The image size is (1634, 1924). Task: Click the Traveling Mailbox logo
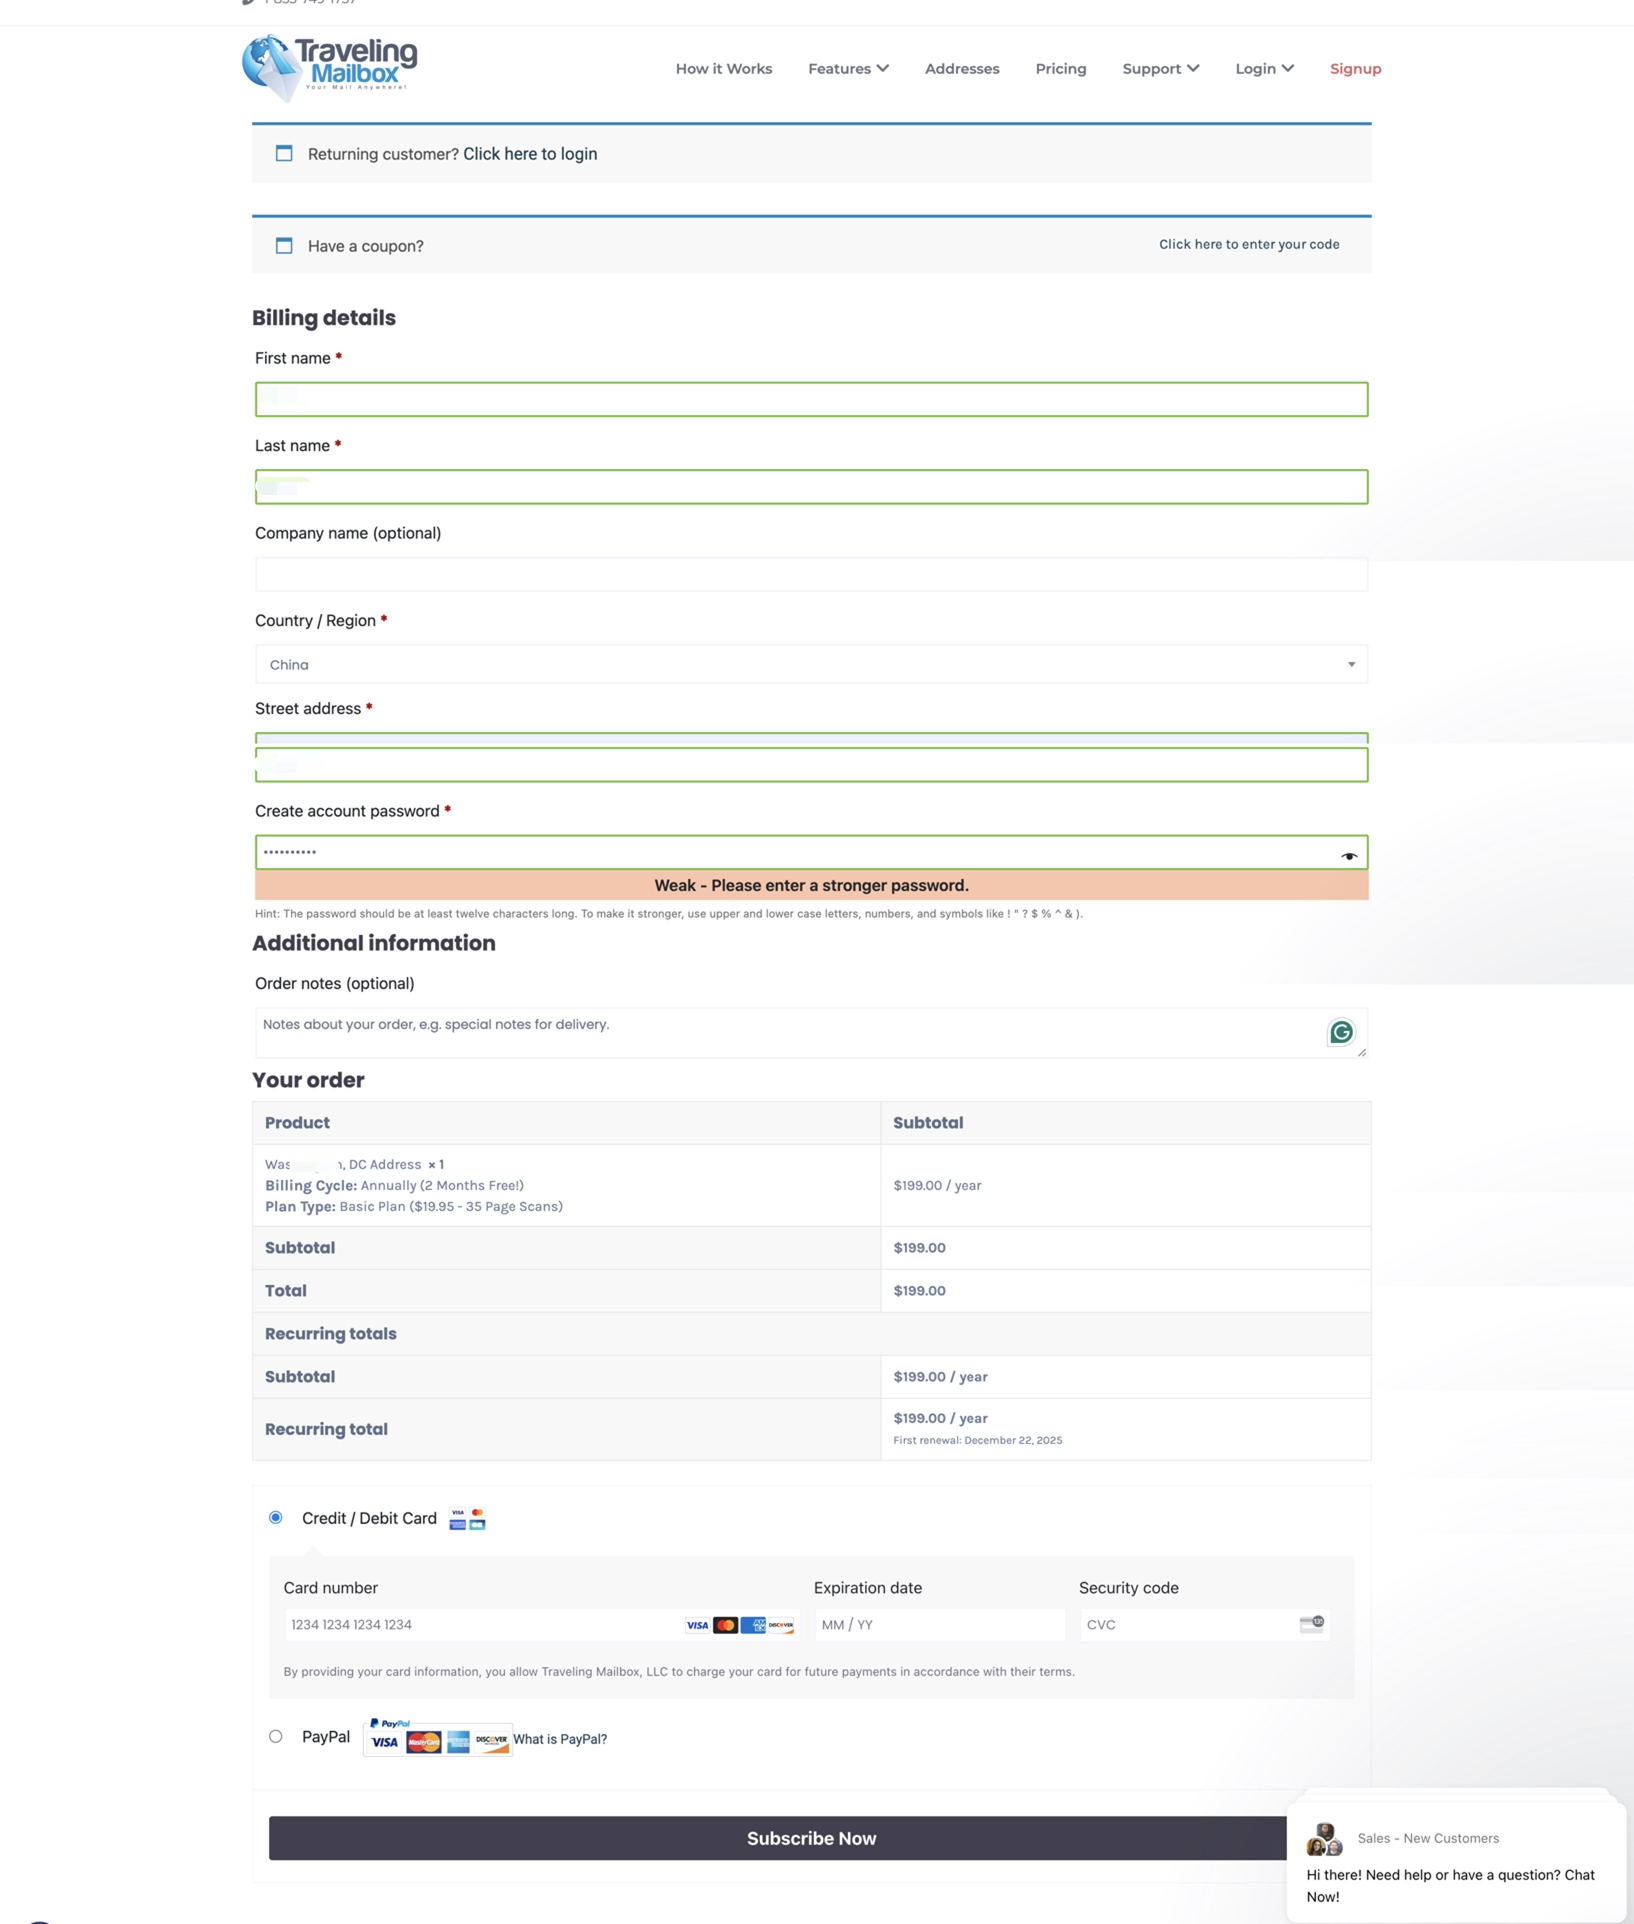[329, 66]
